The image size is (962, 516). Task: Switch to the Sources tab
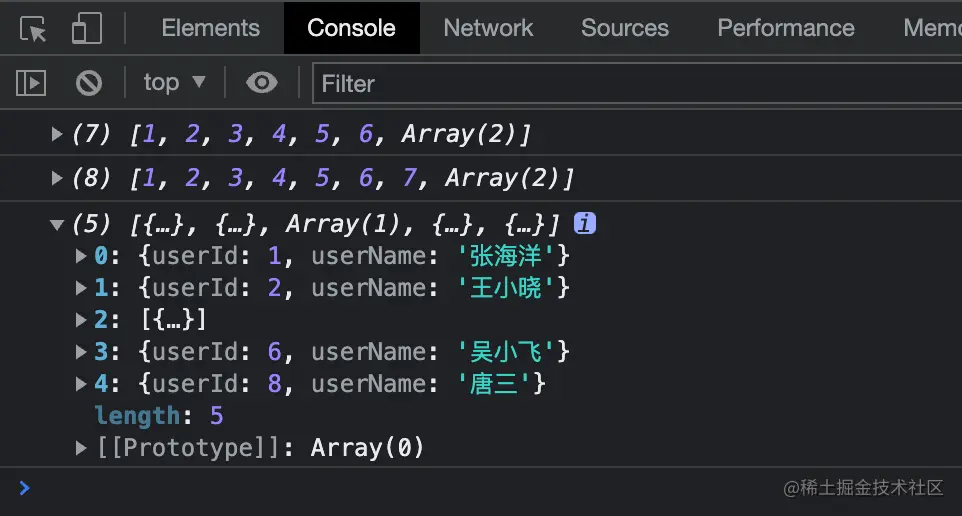625,29
